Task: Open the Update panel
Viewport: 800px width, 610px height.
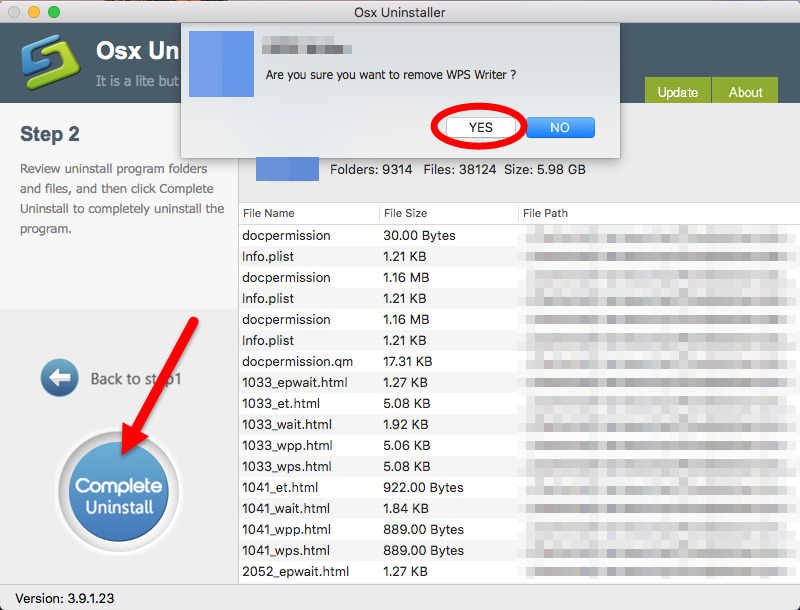Action: (678, 91)
